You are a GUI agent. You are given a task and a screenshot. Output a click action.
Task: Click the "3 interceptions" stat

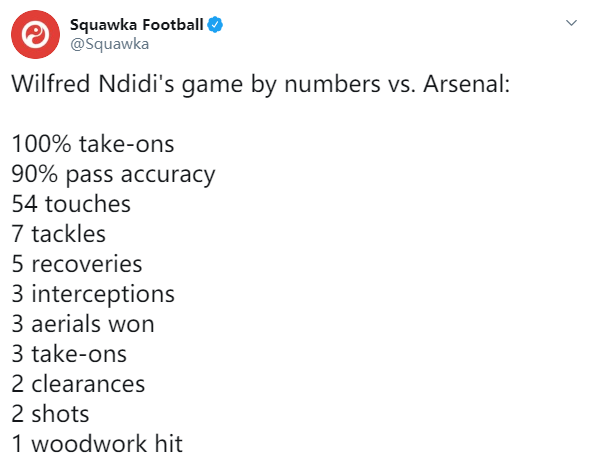point(93,295)
